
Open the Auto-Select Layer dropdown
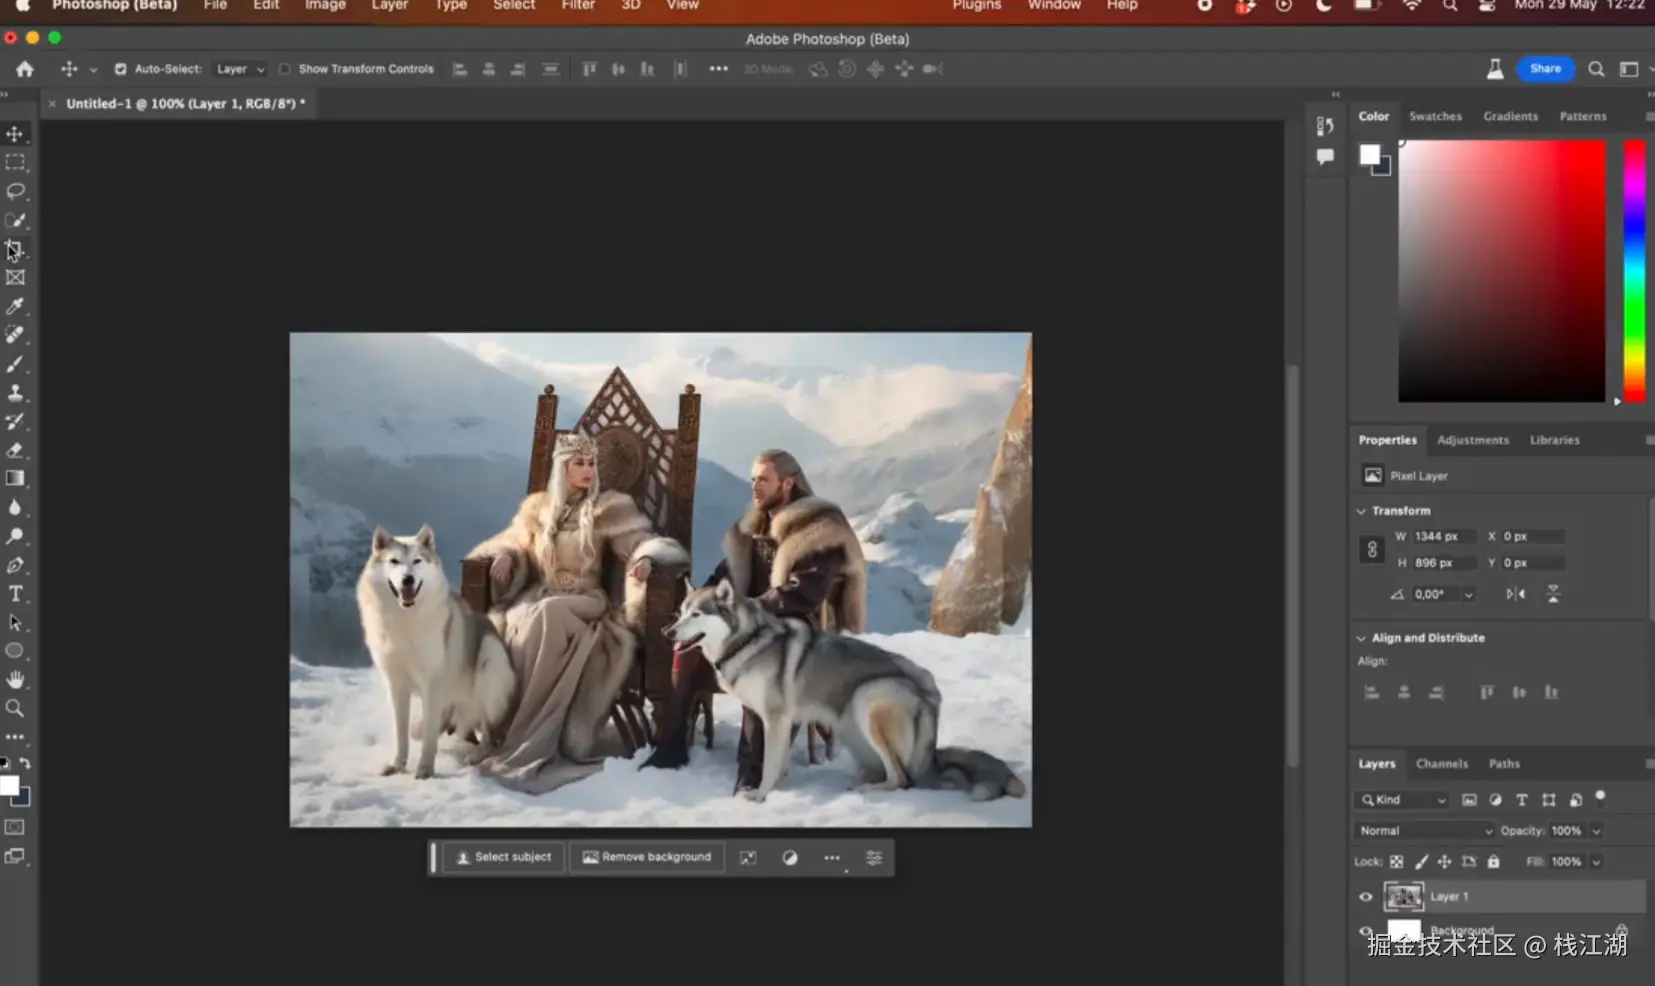pos(240,69)
